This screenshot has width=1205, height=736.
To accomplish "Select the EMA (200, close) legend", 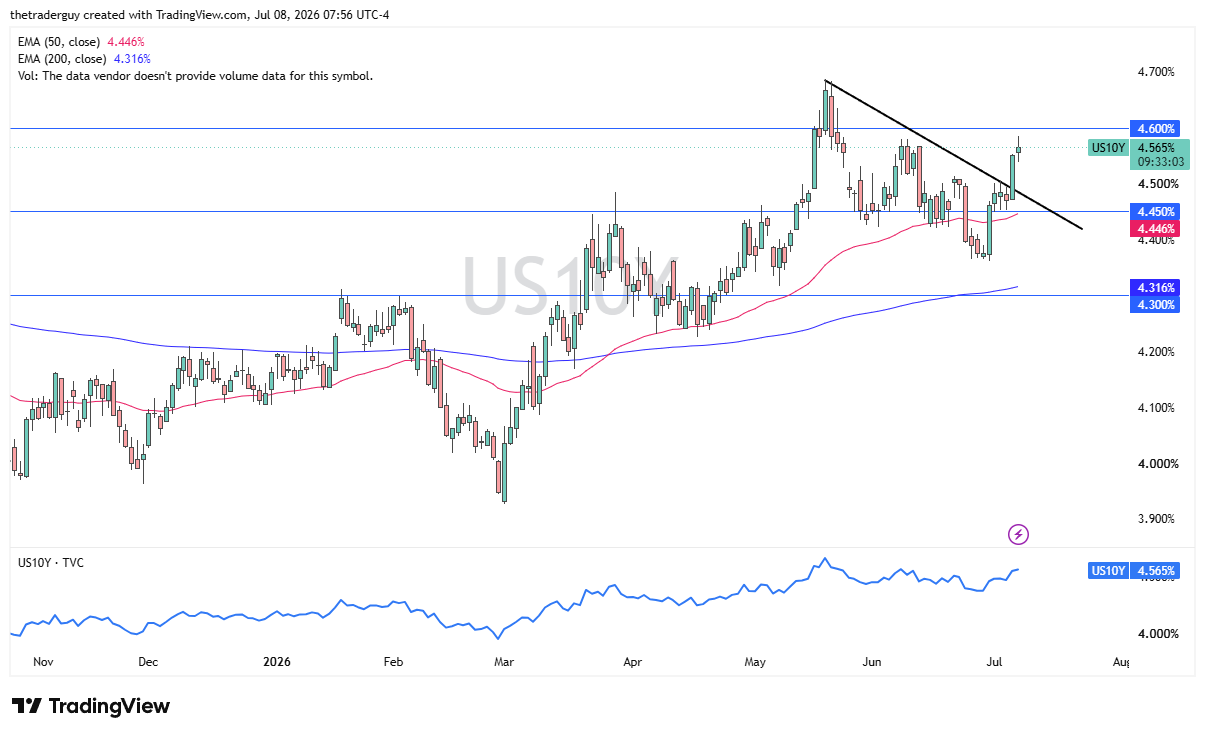I will pos(84,59).
